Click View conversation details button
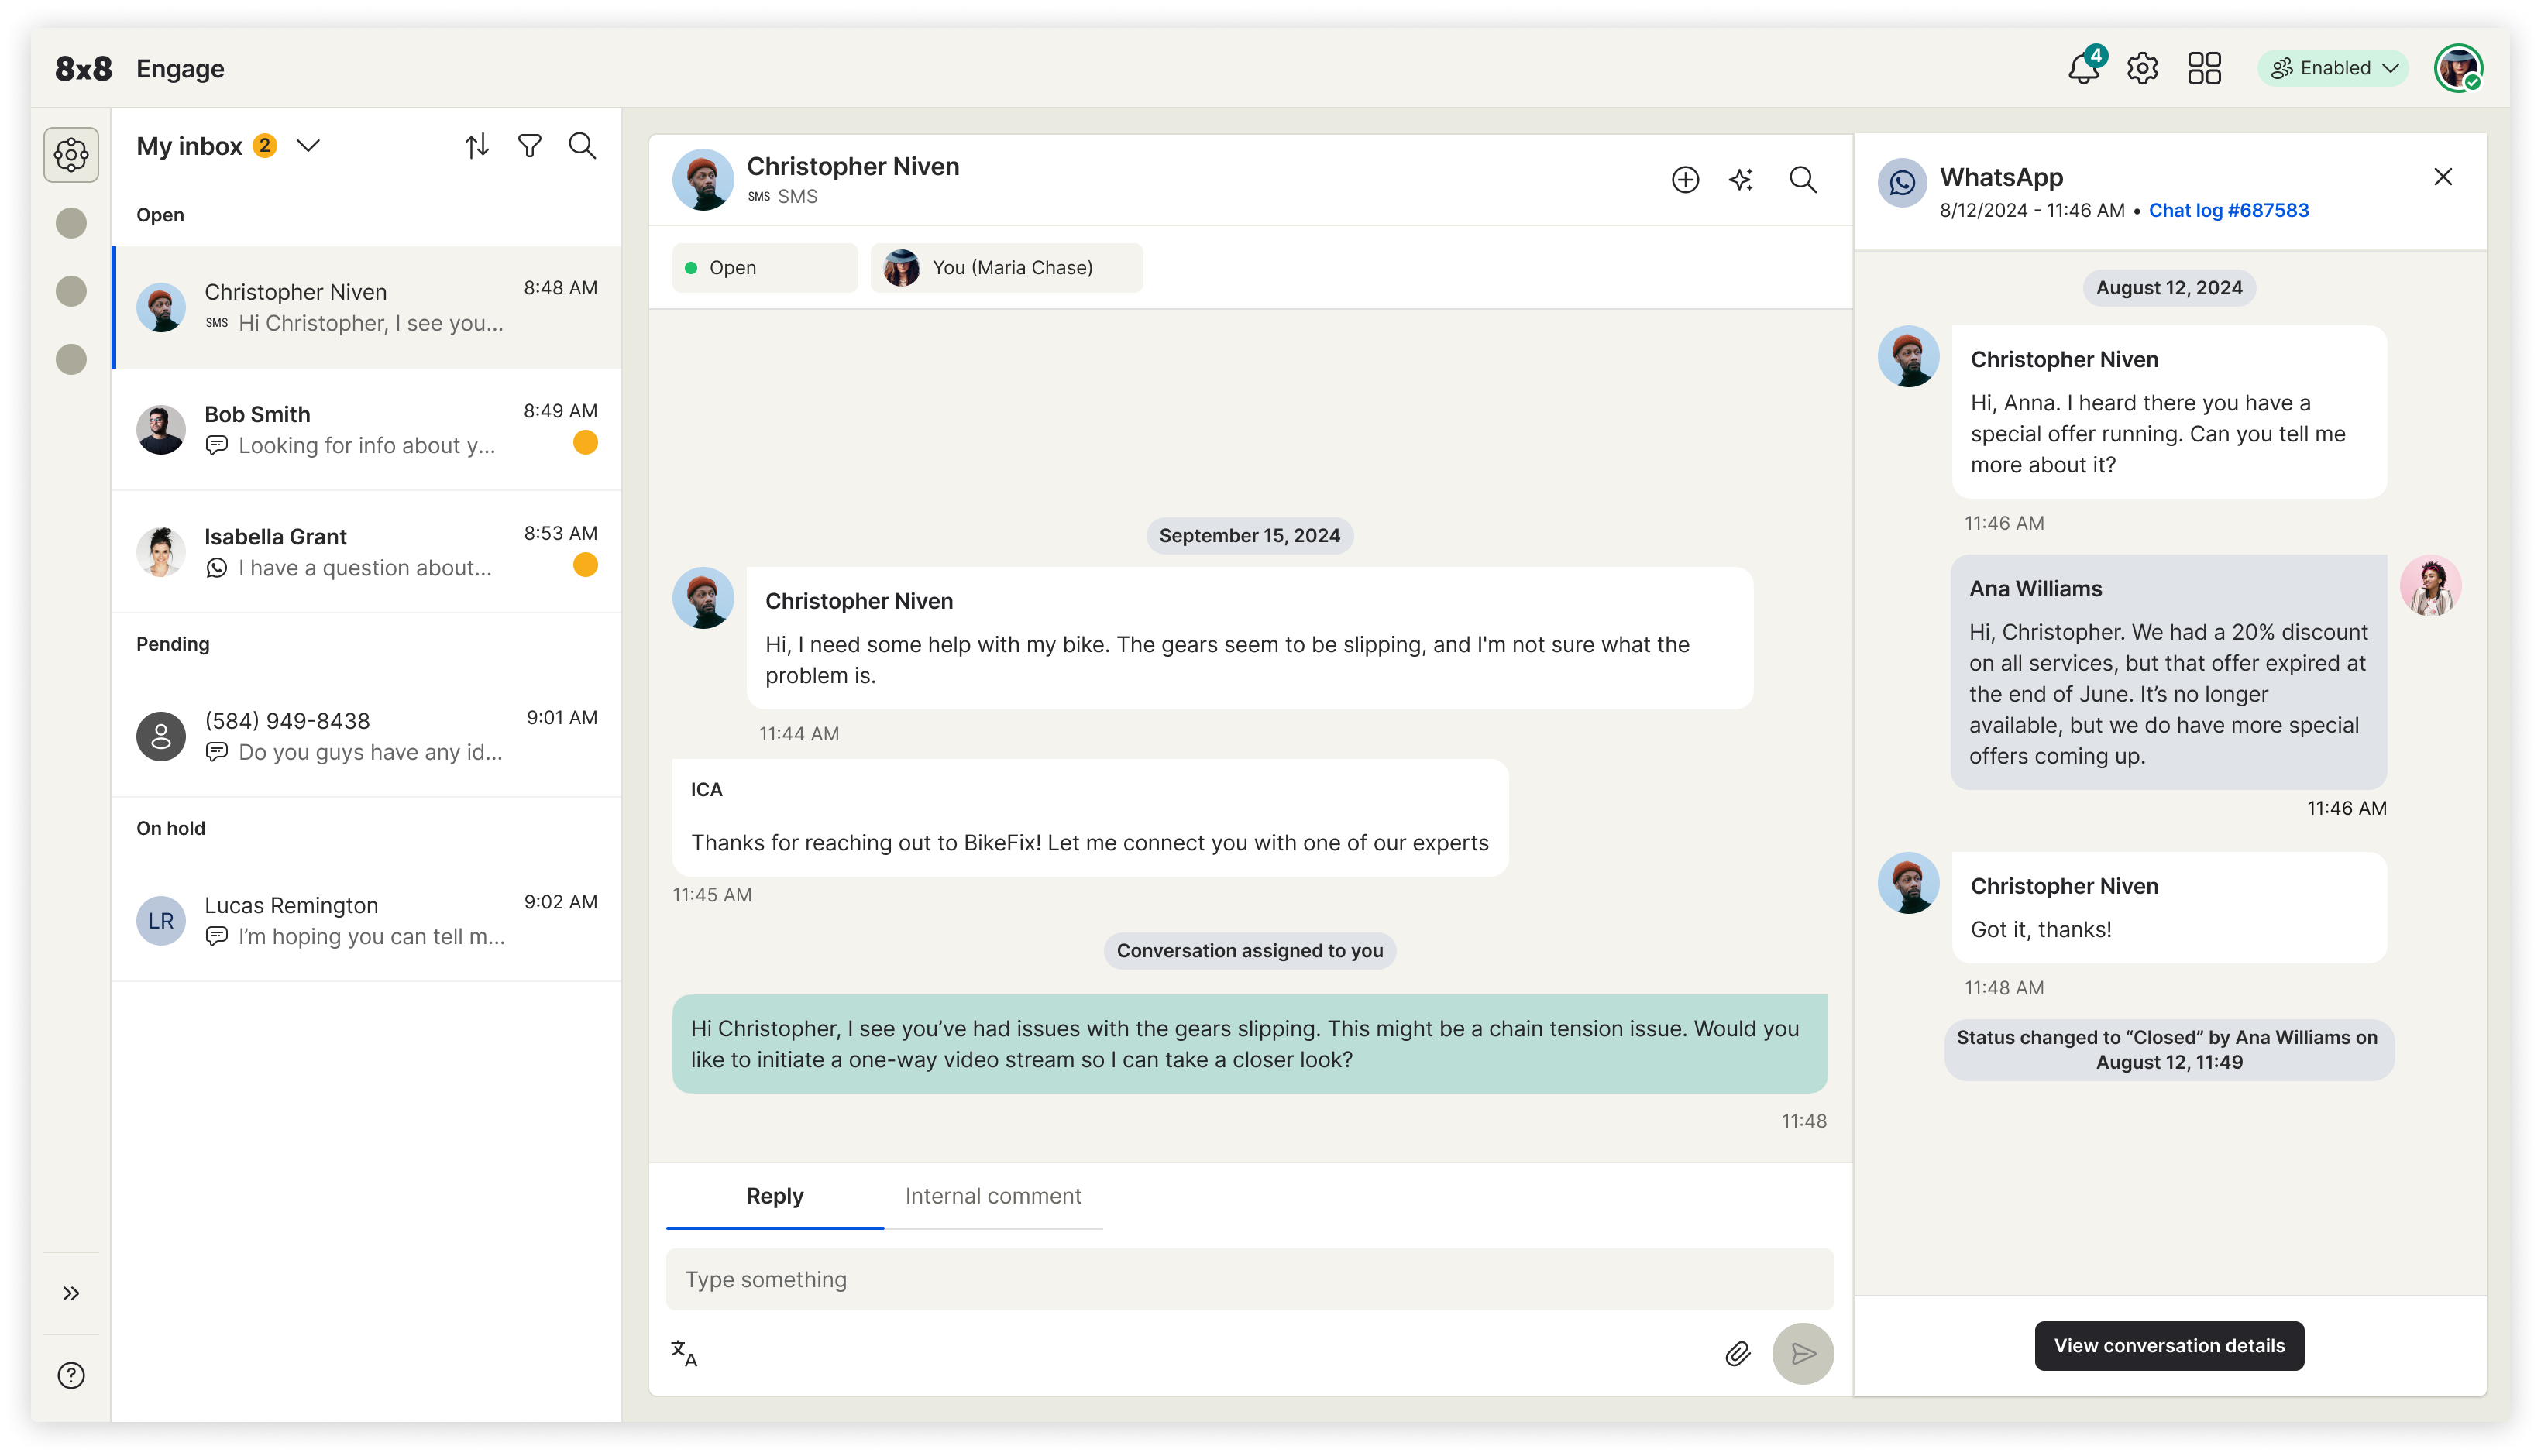 click(2168, 1345)
